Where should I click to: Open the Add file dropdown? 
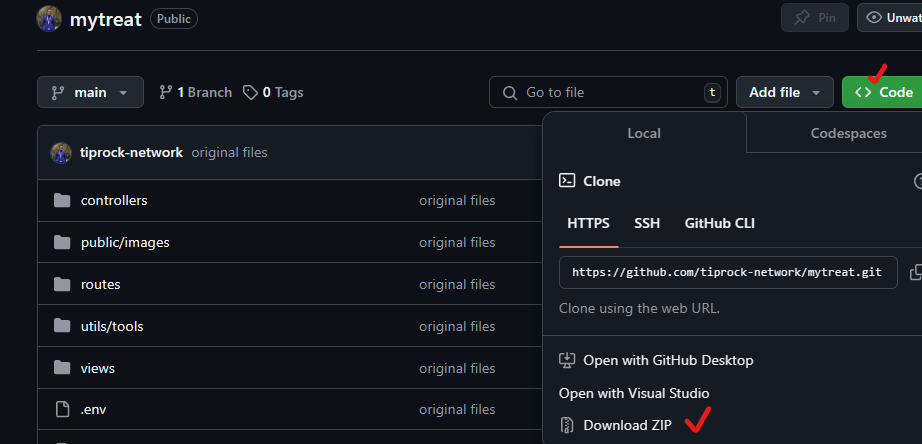click(784, 92)
